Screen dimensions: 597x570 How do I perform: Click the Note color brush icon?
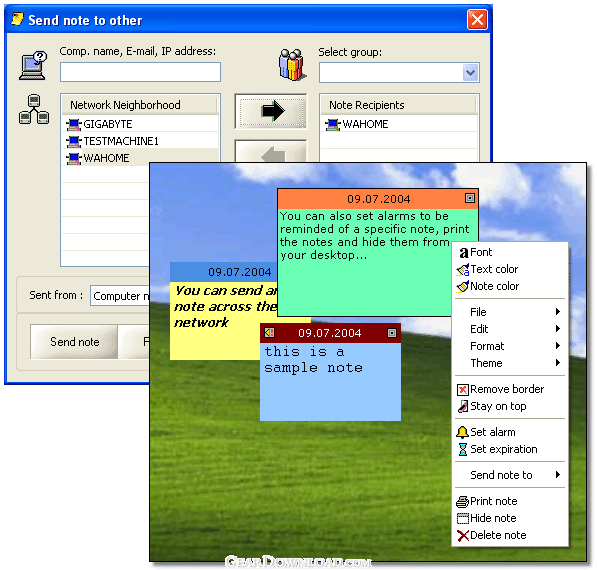click(x=463, y=286)
